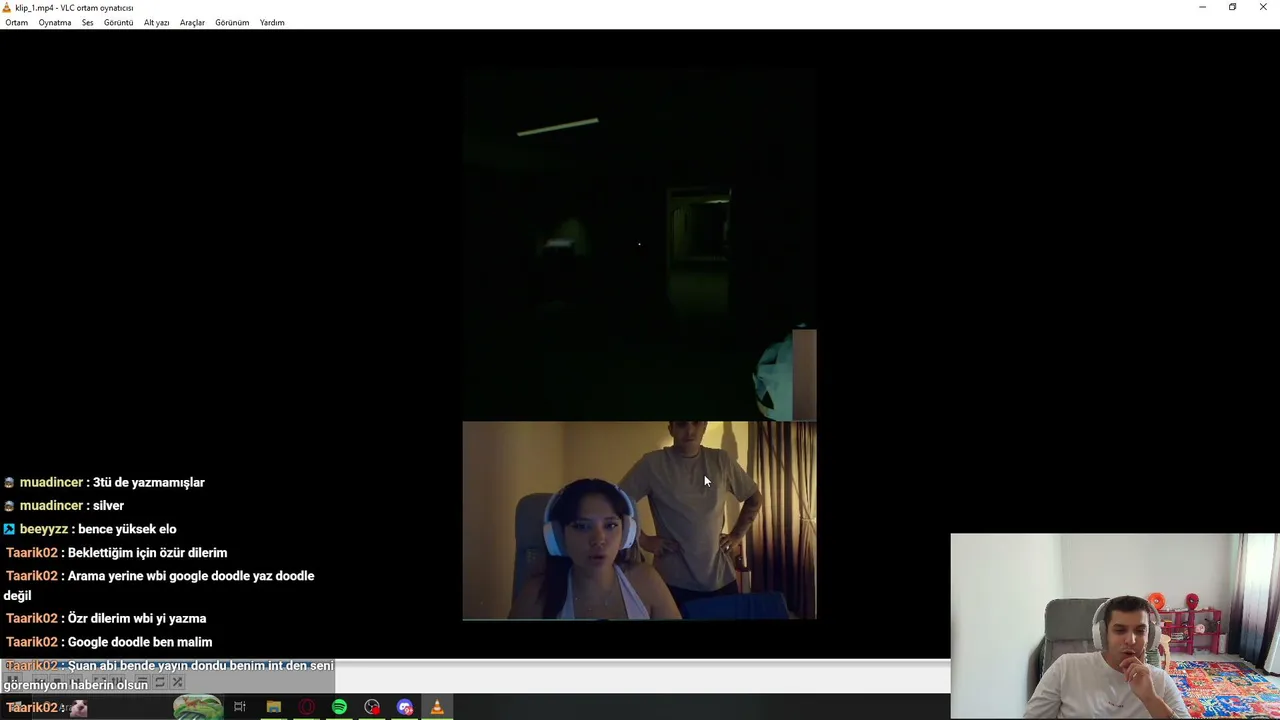Open the Görünüm menu
This screenshot has height=720, width=1280.
tap(232, 22)
